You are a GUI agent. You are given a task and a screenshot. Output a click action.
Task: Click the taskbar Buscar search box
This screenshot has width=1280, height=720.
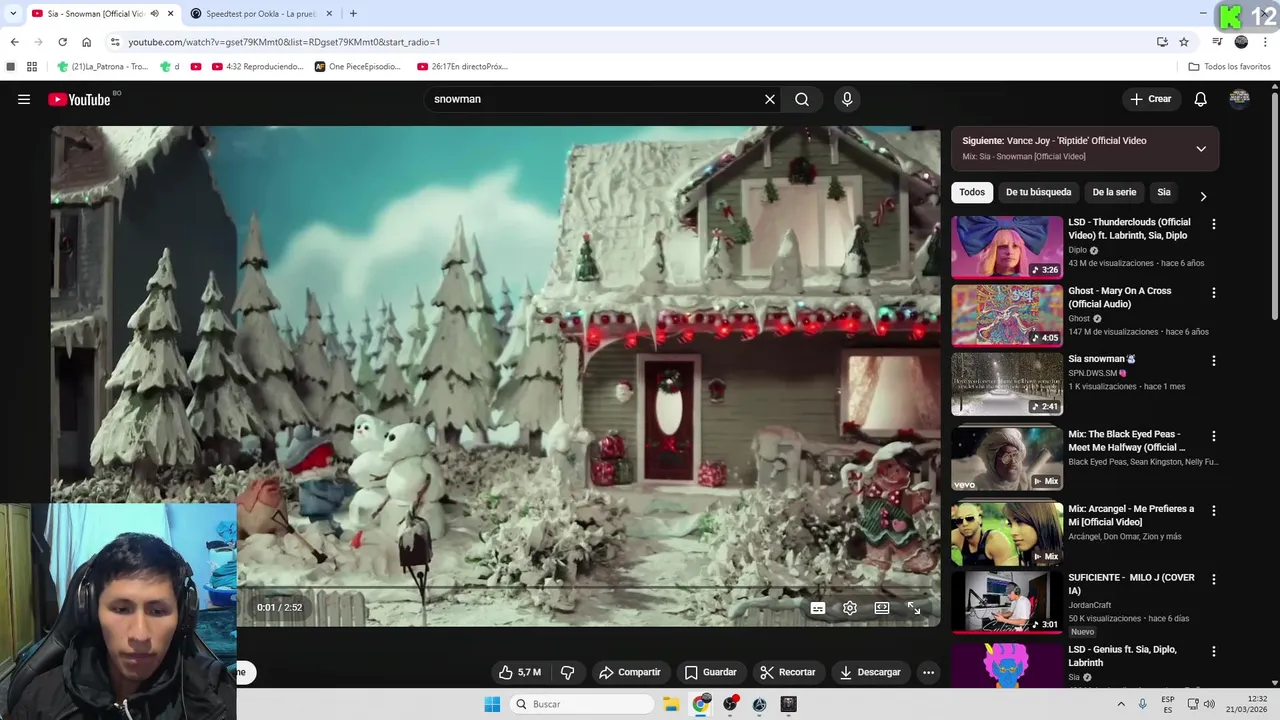point(583,704)
